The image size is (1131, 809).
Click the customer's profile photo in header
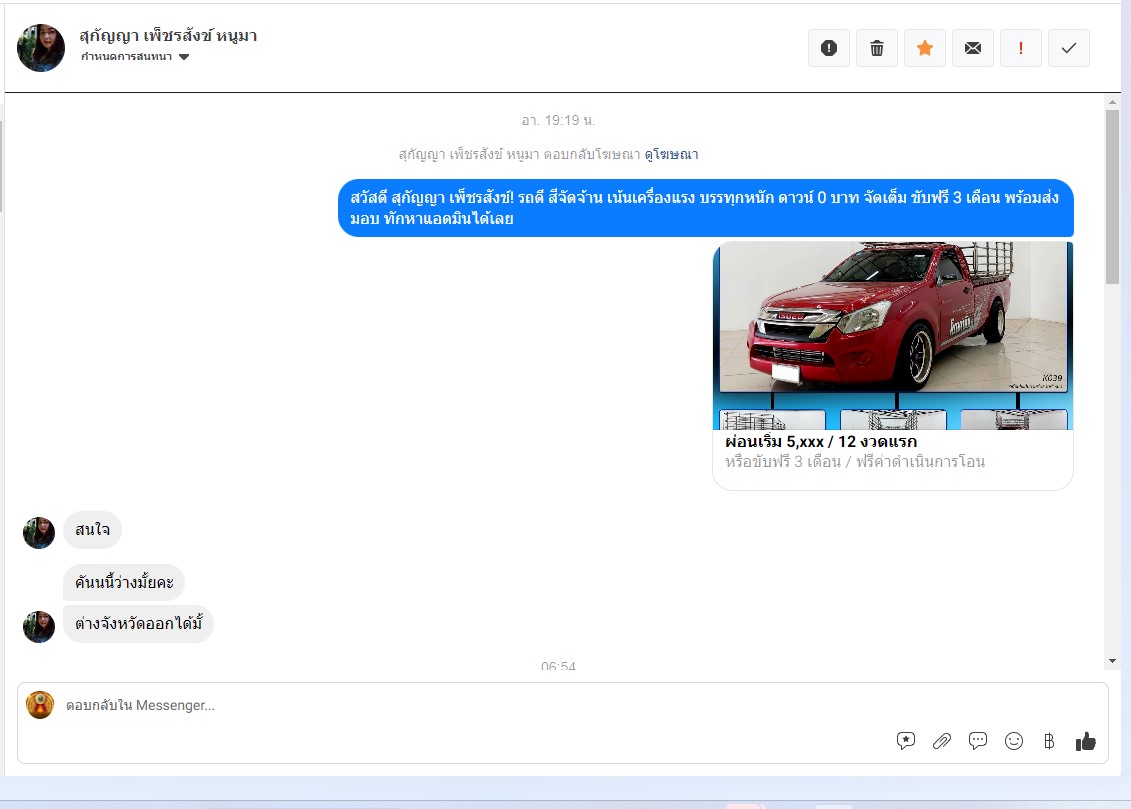click(x=41, y=48)
